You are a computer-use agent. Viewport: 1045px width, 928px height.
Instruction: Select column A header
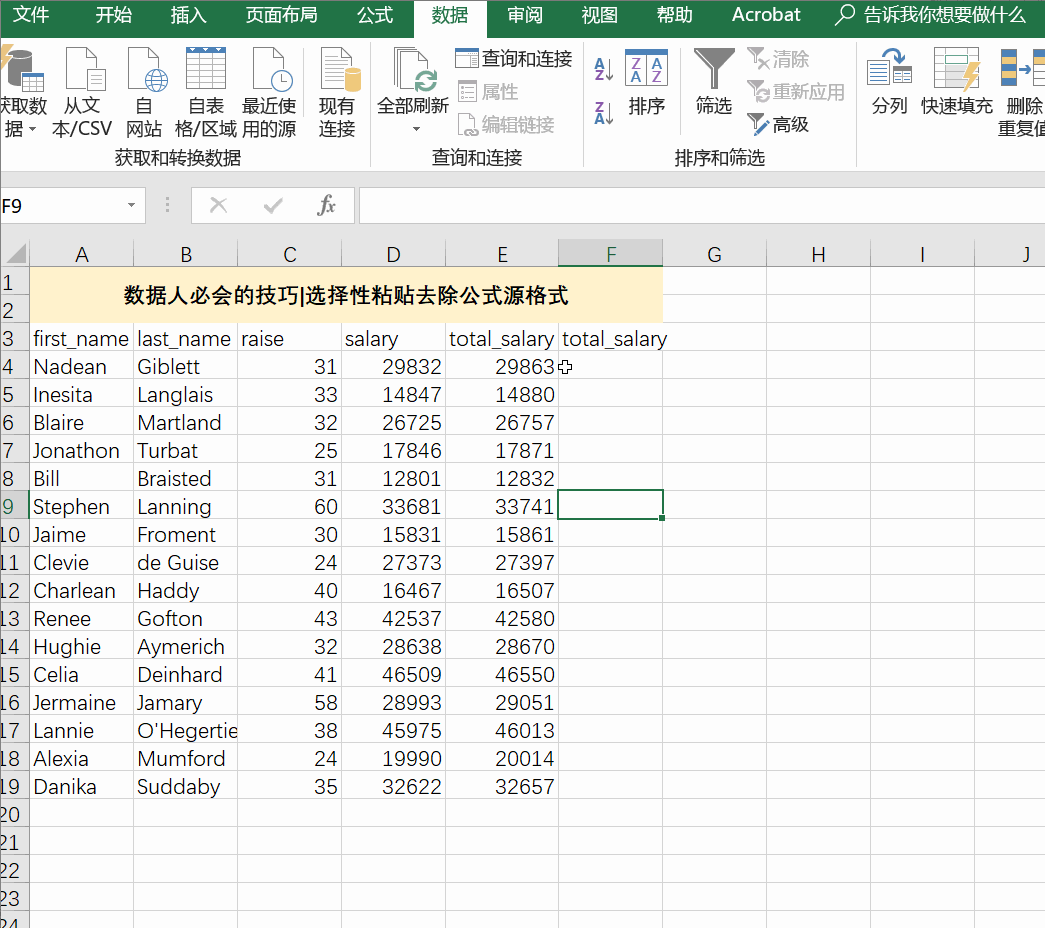point(81,254)
